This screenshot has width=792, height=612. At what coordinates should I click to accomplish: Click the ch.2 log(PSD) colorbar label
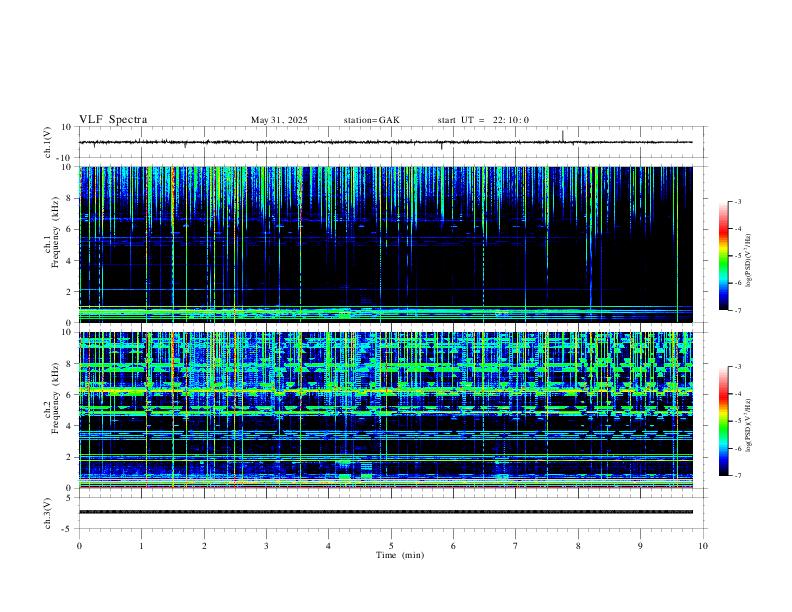tap(748, 425)
